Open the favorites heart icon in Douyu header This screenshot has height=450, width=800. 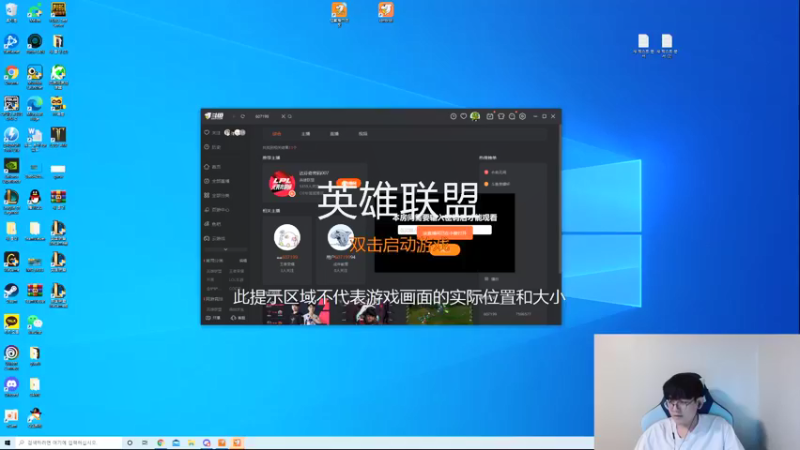coord(463,116)
